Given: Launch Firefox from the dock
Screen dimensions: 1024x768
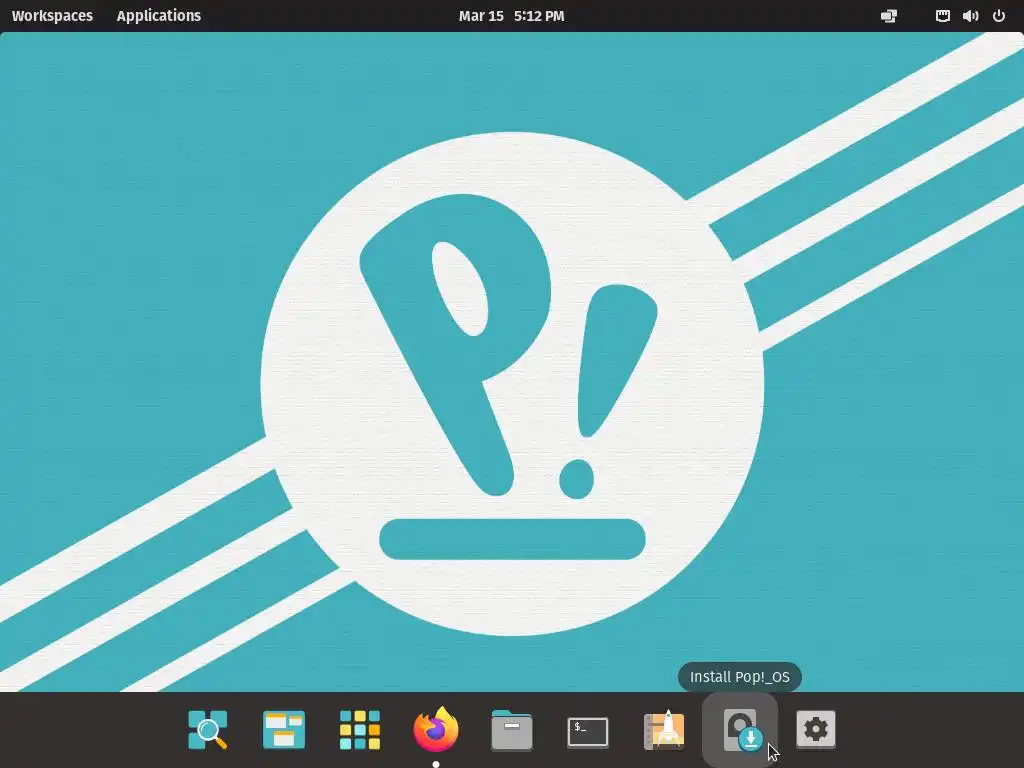Looking at the screenshot, I should point(436,729).
